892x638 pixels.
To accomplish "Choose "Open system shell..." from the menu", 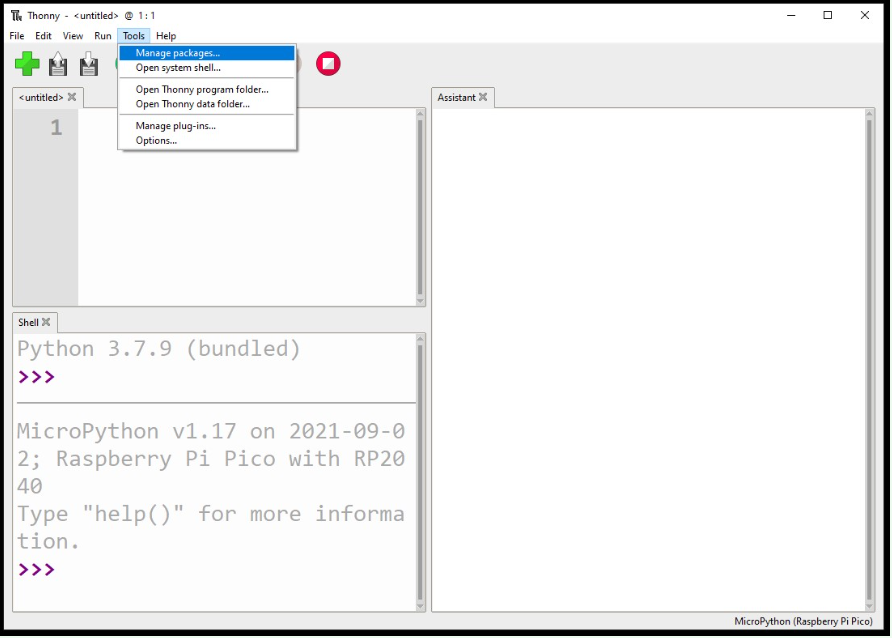I will click(x=177, y=67).
